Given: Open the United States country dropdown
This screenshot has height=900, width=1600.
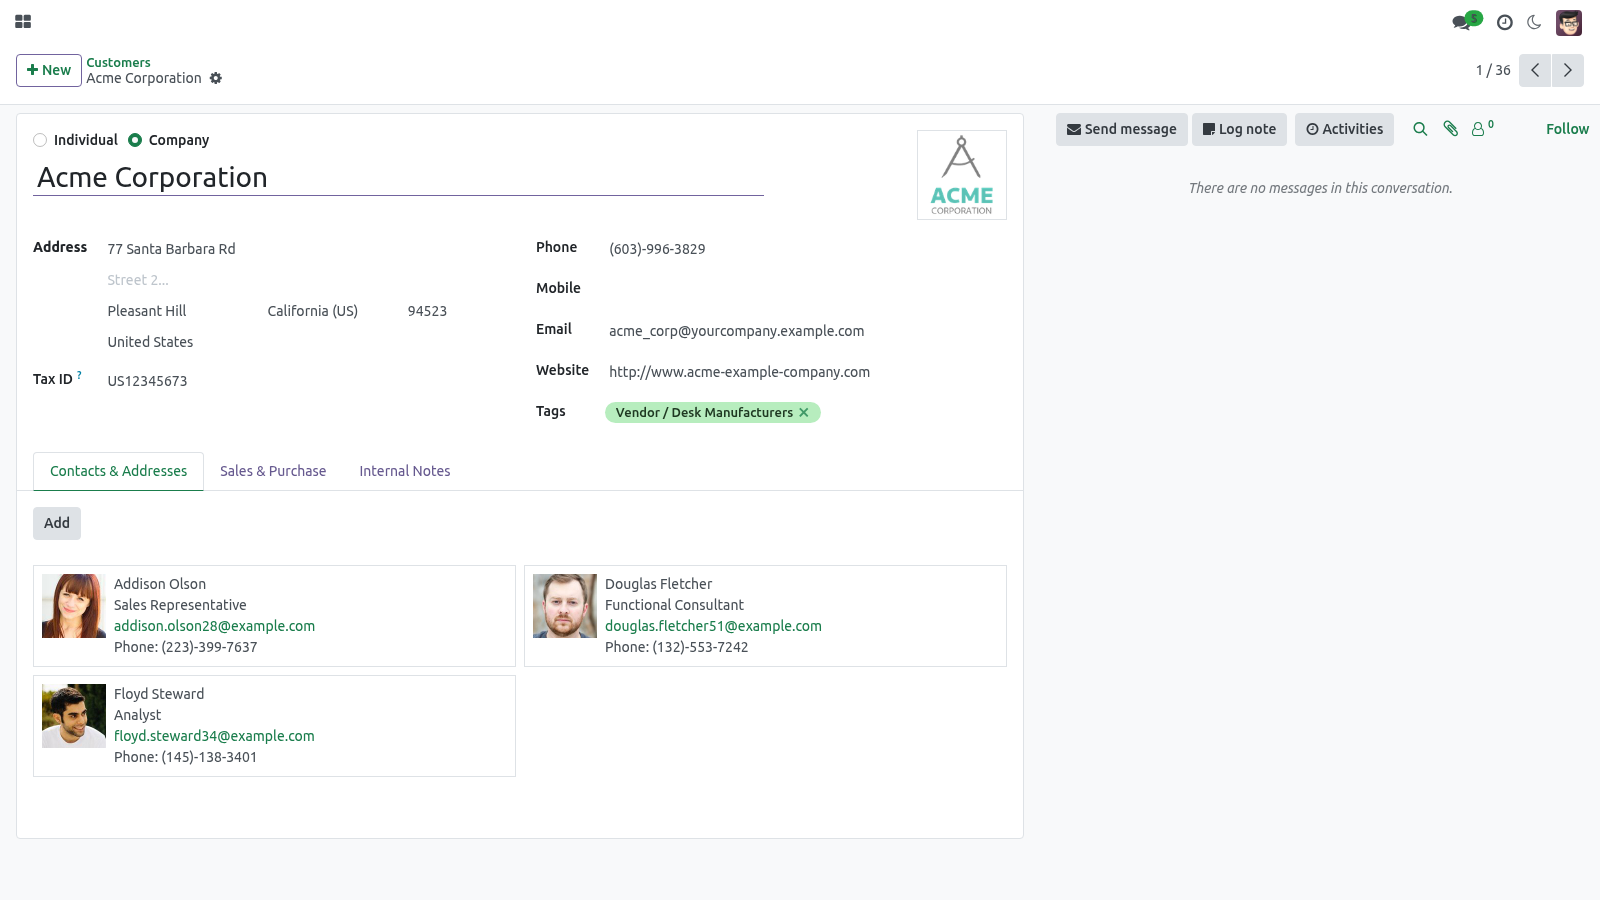Looking at the screenshot, I should [x=304, y=342].
